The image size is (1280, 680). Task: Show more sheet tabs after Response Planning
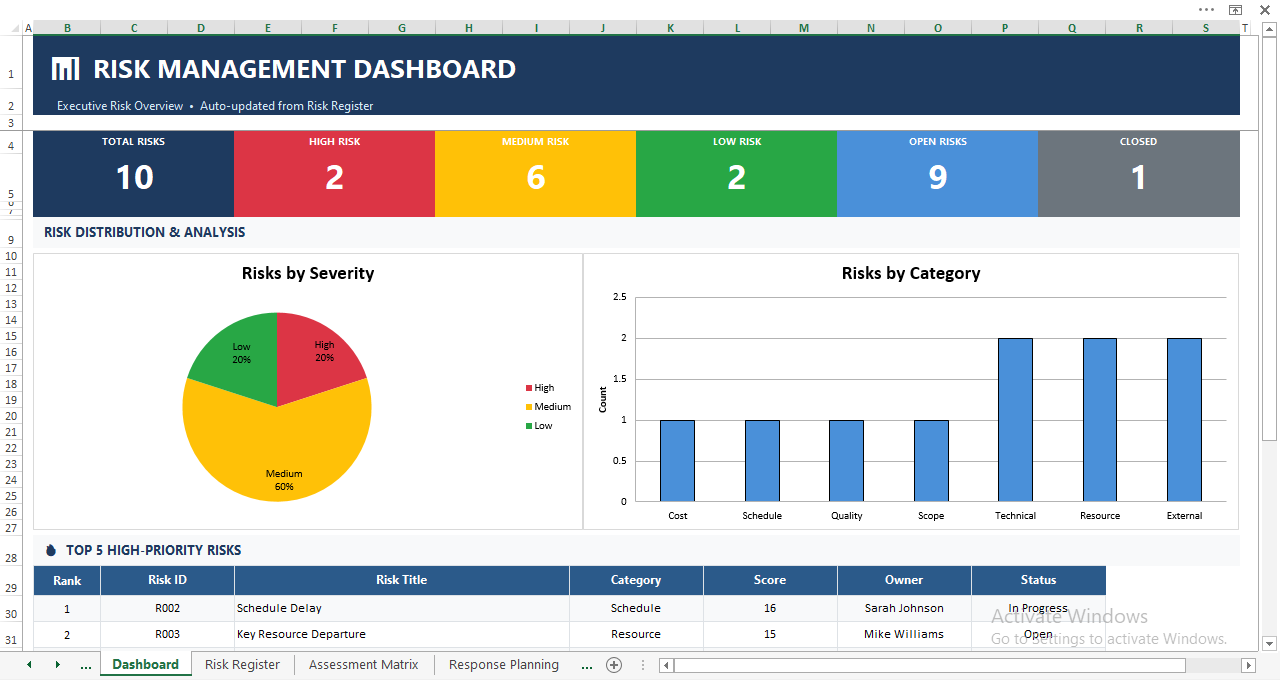[x=587, y=665]
